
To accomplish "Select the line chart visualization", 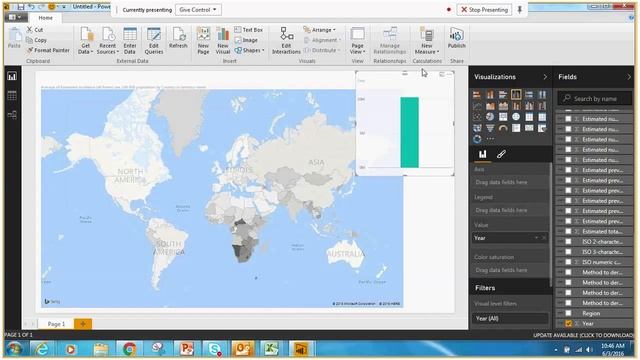I will (x=477, y=106).
